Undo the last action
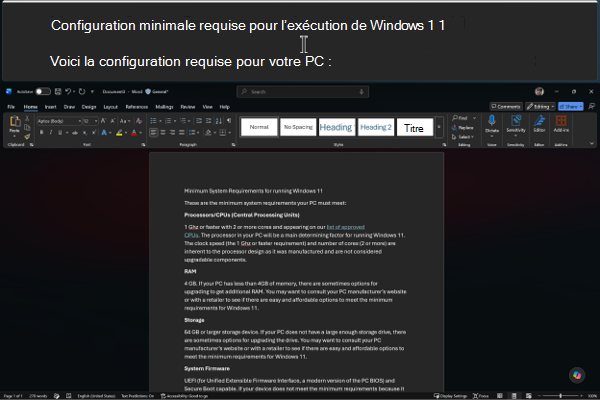600x400 pixels. (x=68, y=91)
